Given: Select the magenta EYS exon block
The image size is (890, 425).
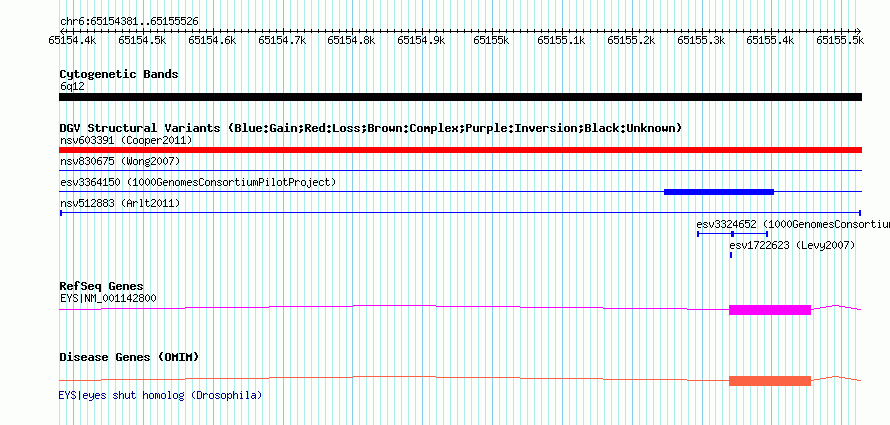Looking at the screenshot, I should pyautogui.click(x=770, y=310).
